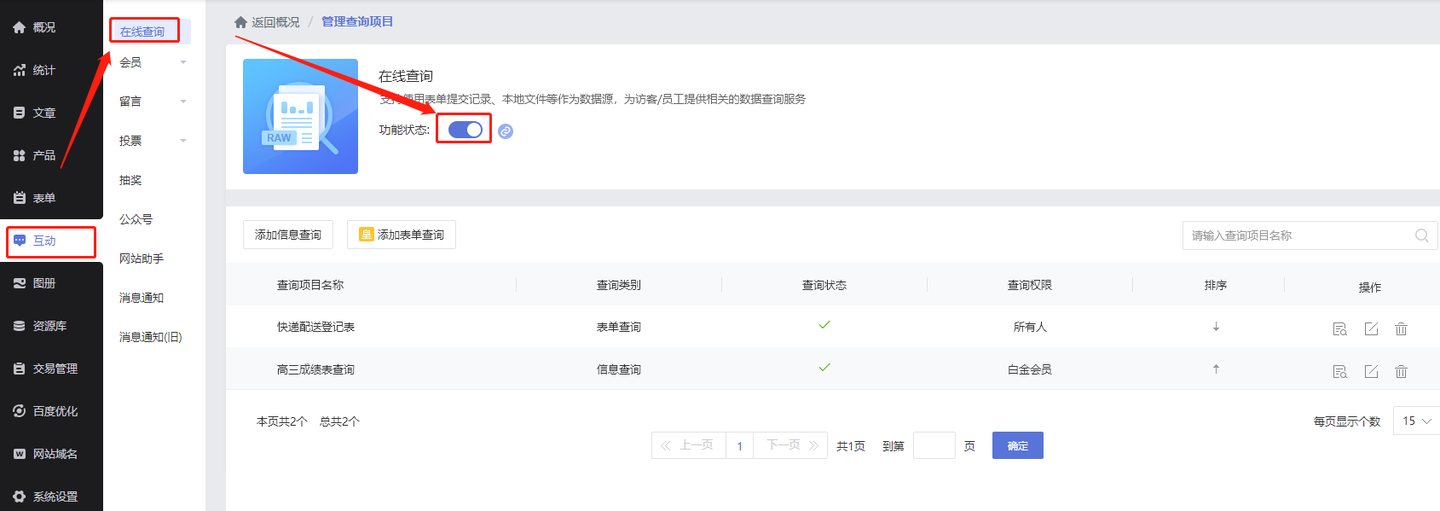Click 上一页 pagination button
This screenshot has height=511, width=1440.
(x=687, y=446)
